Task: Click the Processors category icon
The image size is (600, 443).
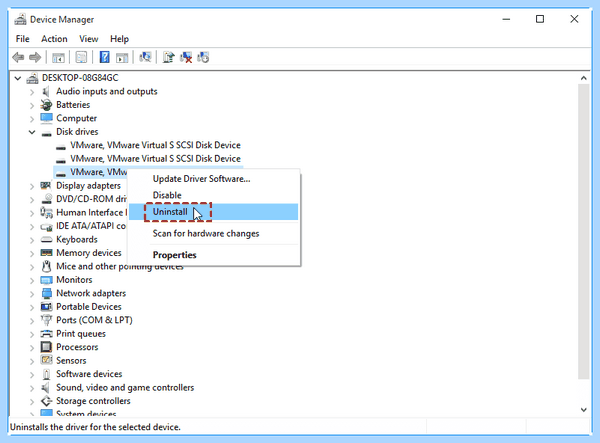Action: [x=46, y=347]
